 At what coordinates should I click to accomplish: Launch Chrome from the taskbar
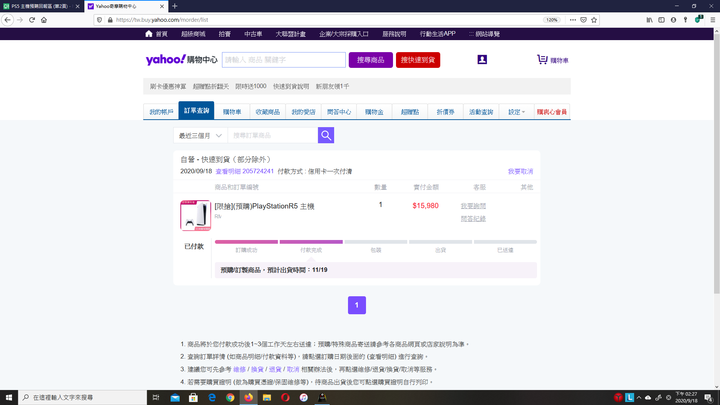[x=230, y=398]
